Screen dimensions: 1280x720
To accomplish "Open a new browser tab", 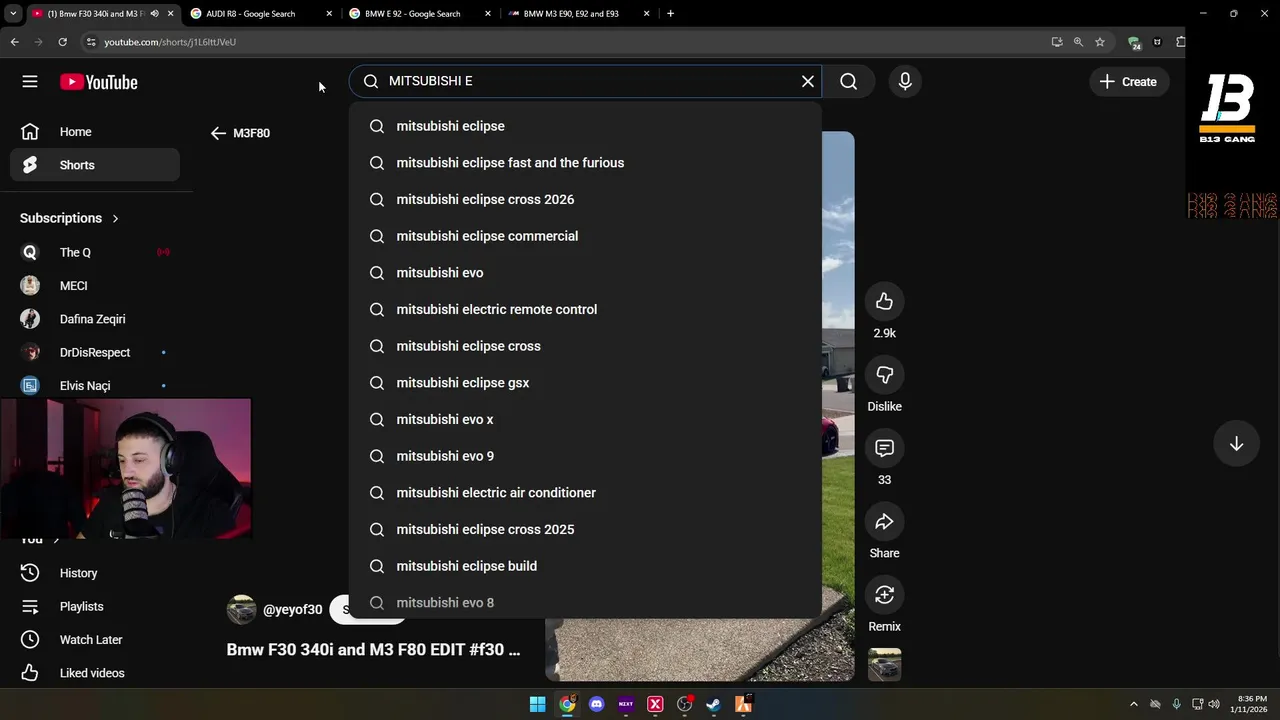I will [x=670, y=14].
